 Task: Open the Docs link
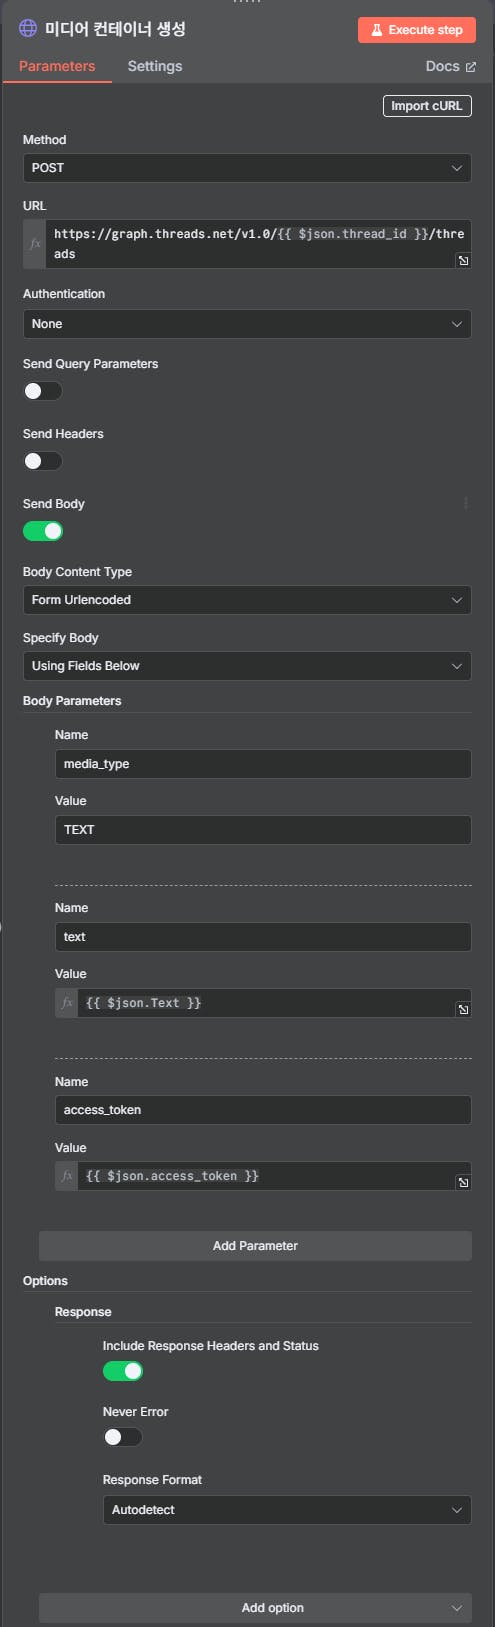451,66
